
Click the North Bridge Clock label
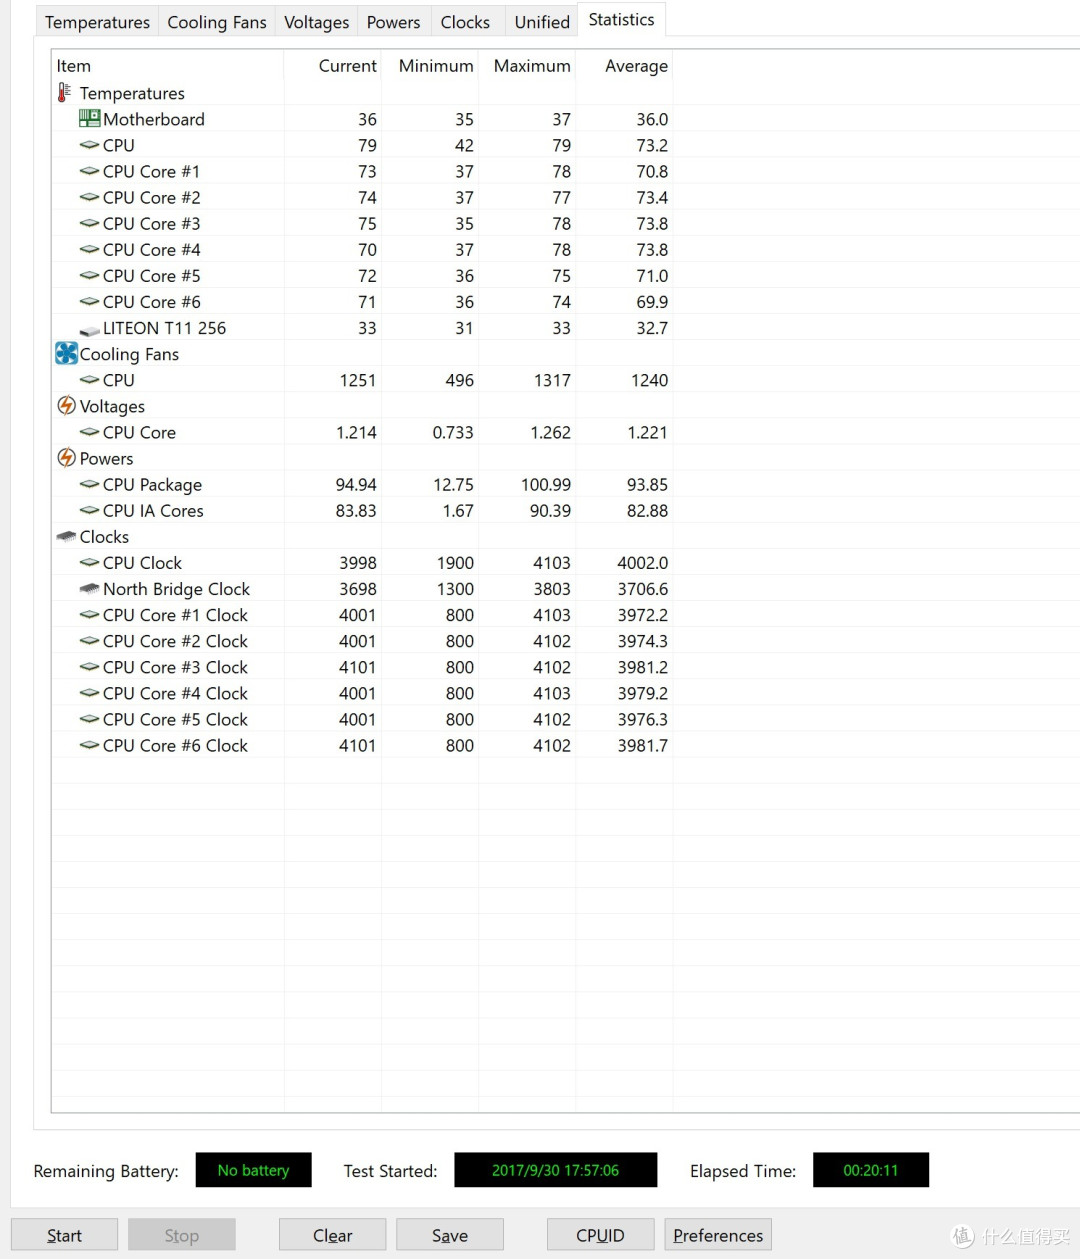coord(176,589)
